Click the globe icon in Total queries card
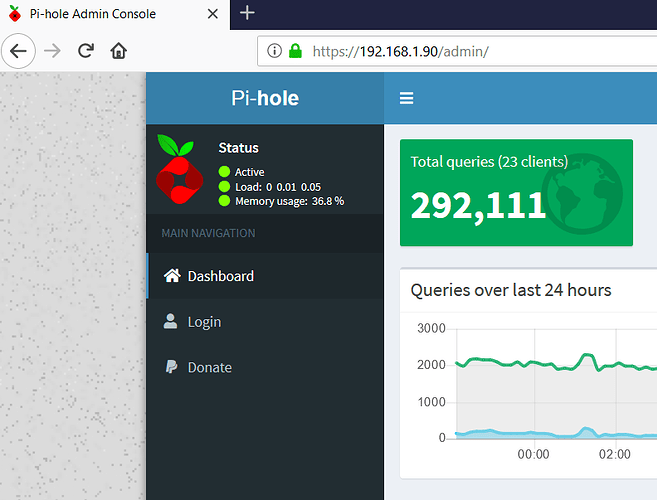This screenshot has width=657, height=500. (x=581, y=192)
